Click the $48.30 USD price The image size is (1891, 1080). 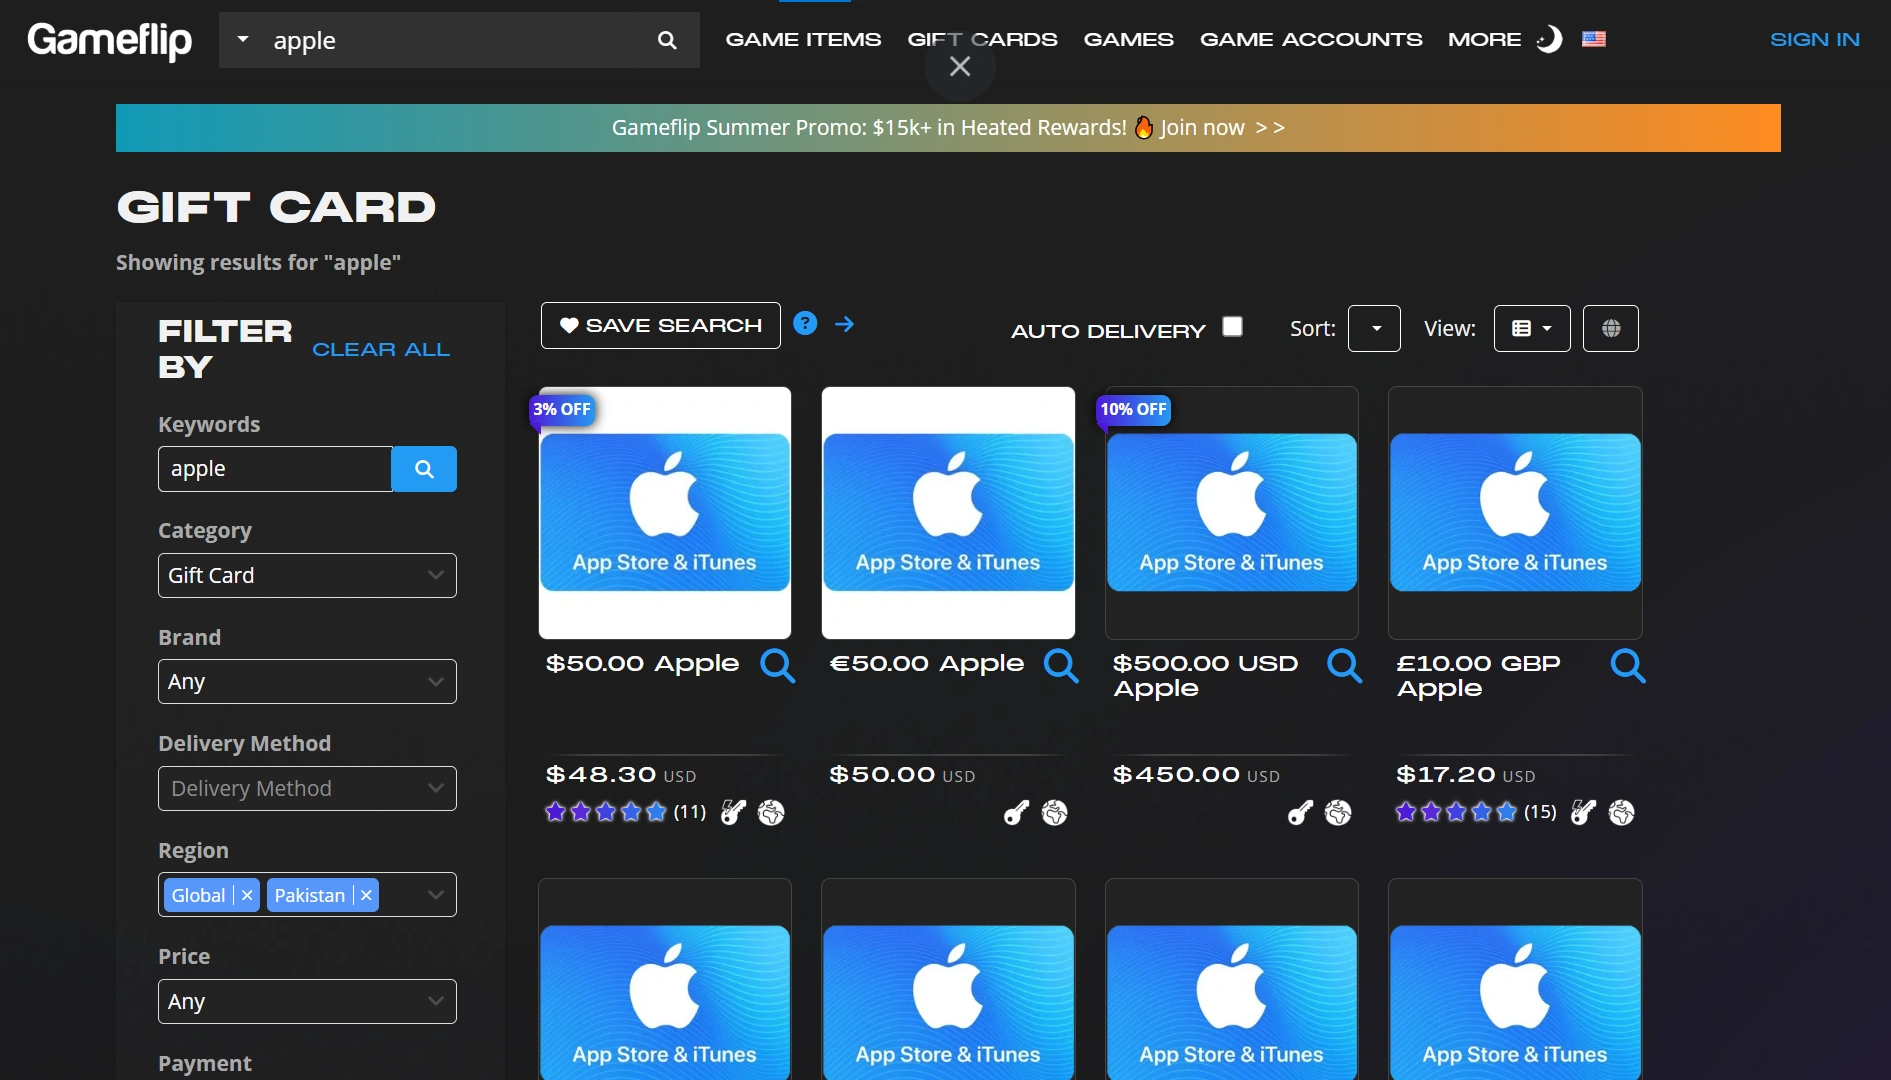[621, 774]
